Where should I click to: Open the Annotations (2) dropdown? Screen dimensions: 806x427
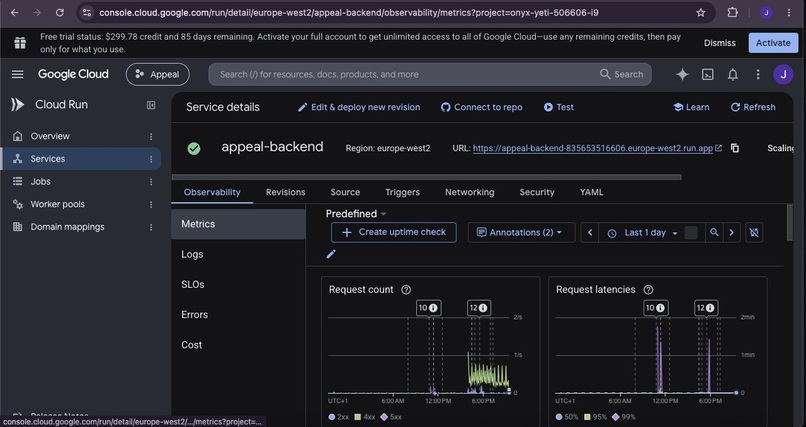click(520, 232)
